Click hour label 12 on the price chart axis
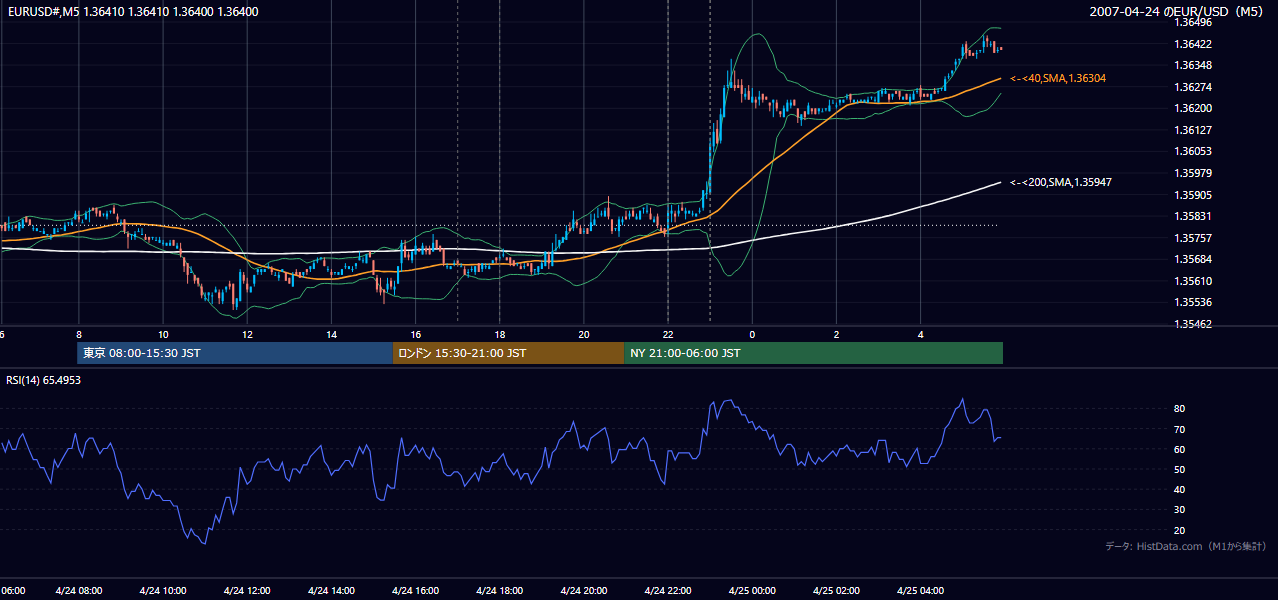The image size is (1278, 600). pyautogui.click(x=247, y=335)
